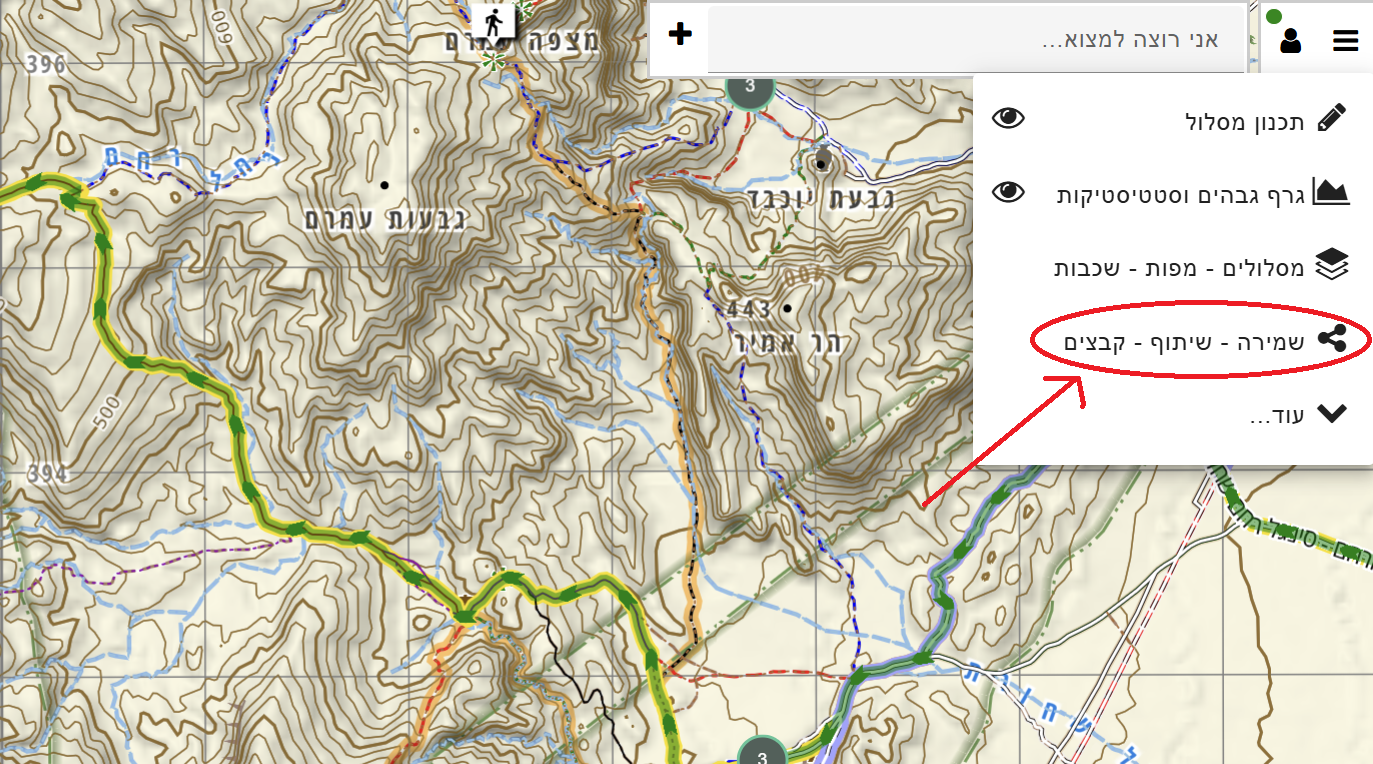
Task: Focus the אני רוצה למצוא search field
Action: 975,40
